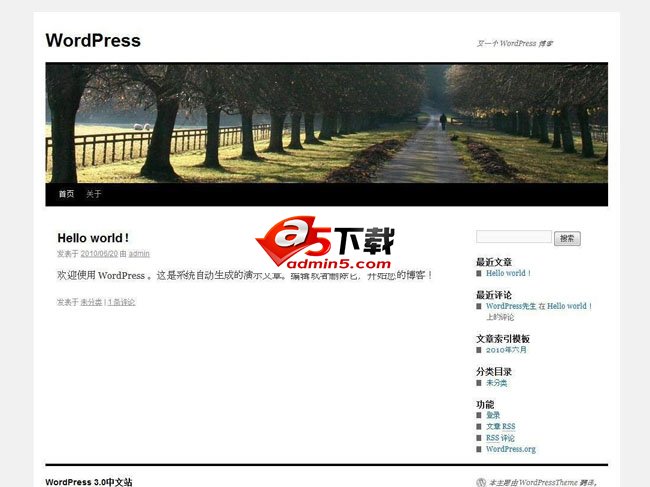
Task: Open the Hello world! post title
Action: coord(93,238)
